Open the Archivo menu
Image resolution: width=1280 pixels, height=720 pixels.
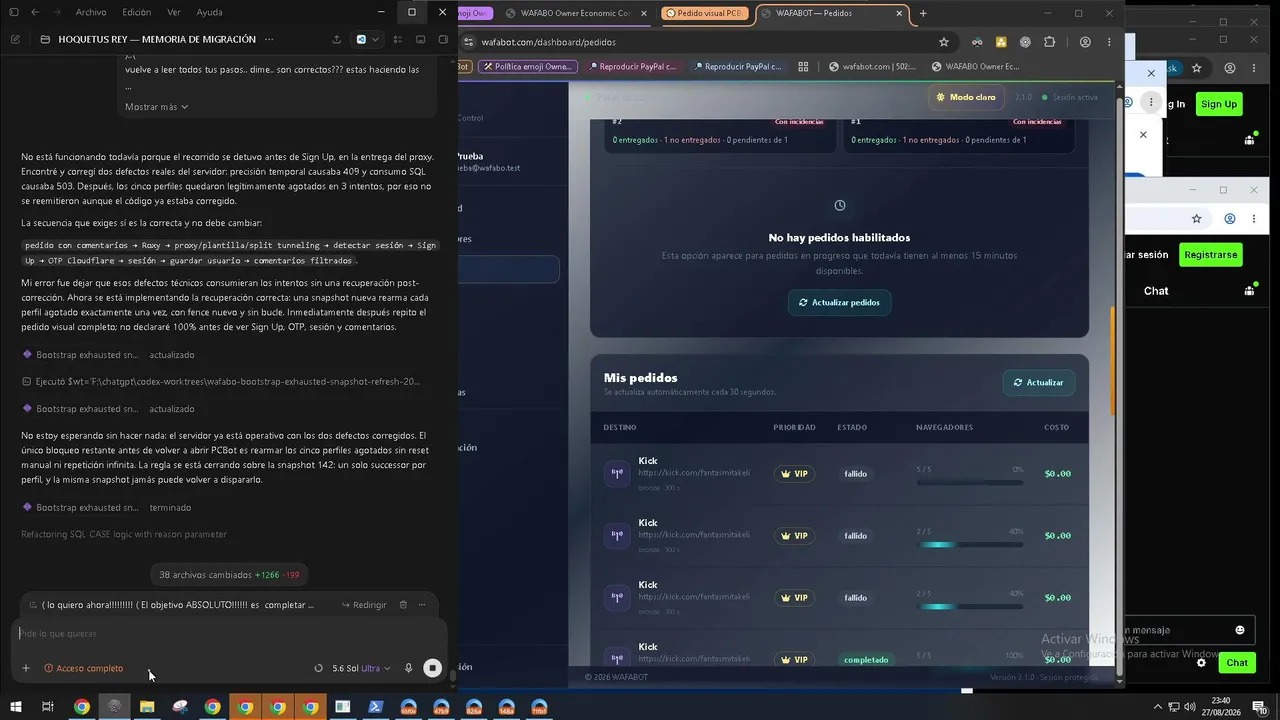tap(91, 12)
